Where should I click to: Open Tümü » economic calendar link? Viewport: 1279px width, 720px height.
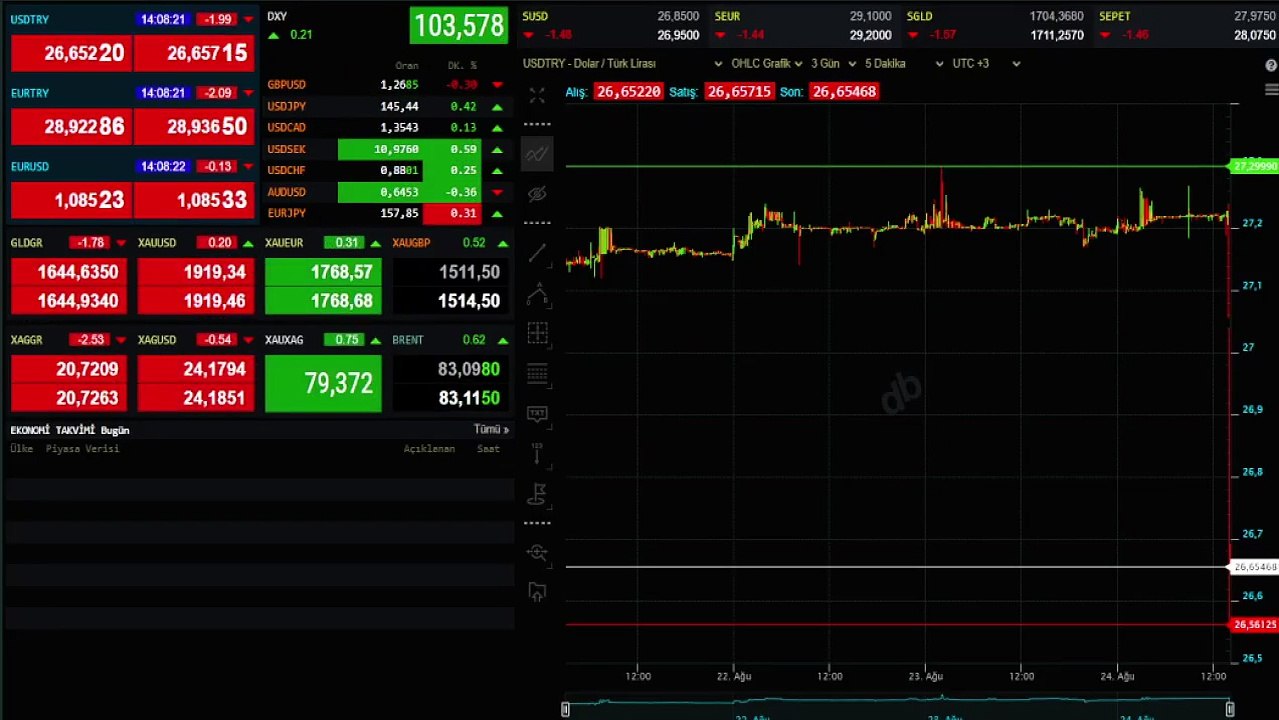(x=491, y=429)
